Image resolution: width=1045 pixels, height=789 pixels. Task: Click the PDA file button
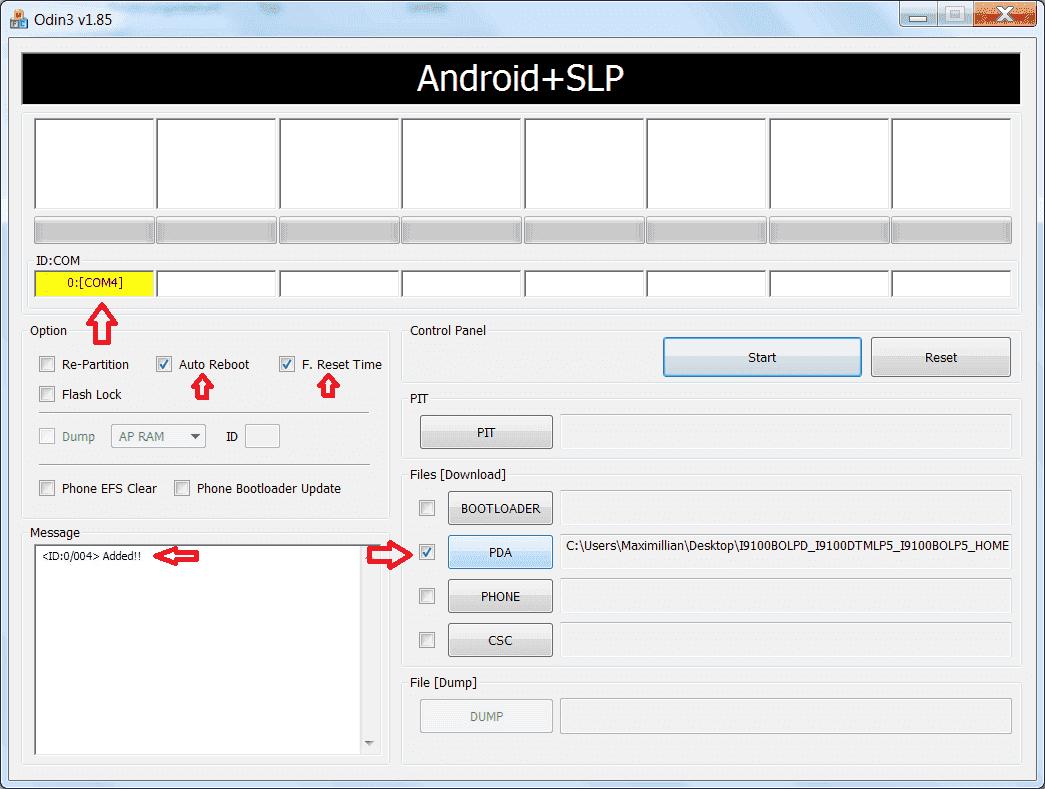pyautogui.click(x=500, y=552)
